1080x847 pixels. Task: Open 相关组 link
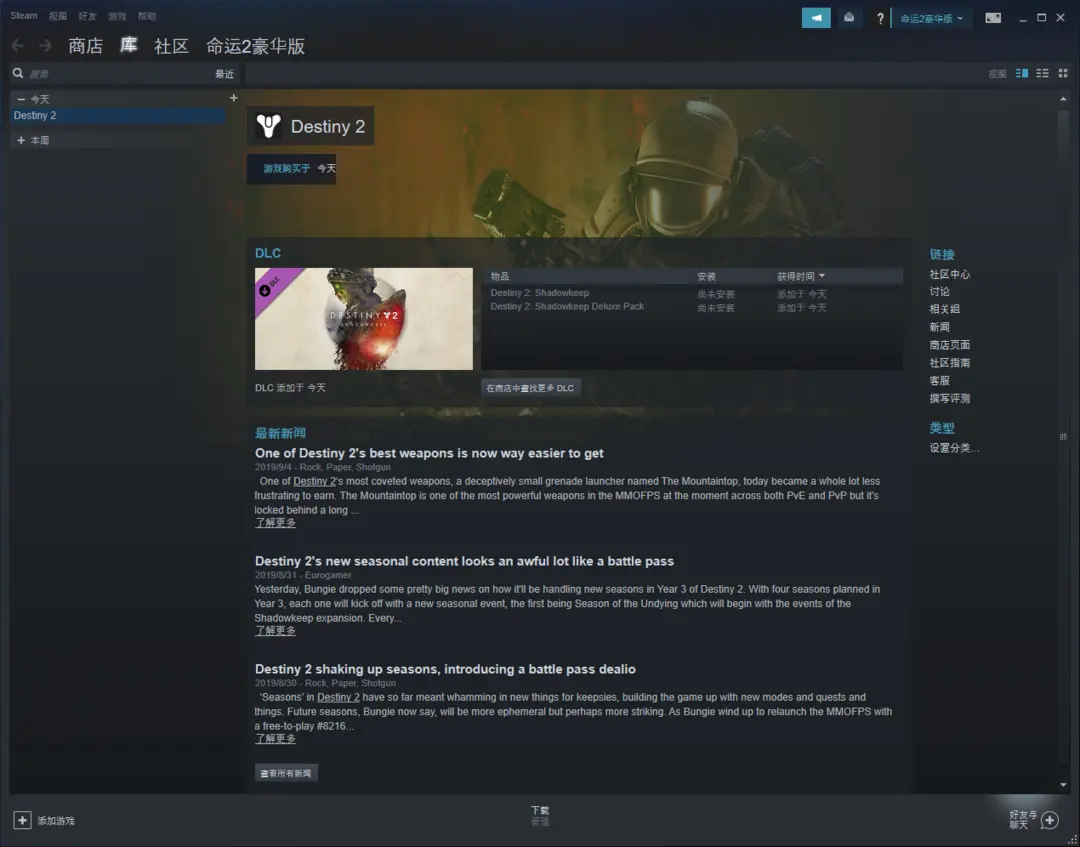tap(944, 309)
